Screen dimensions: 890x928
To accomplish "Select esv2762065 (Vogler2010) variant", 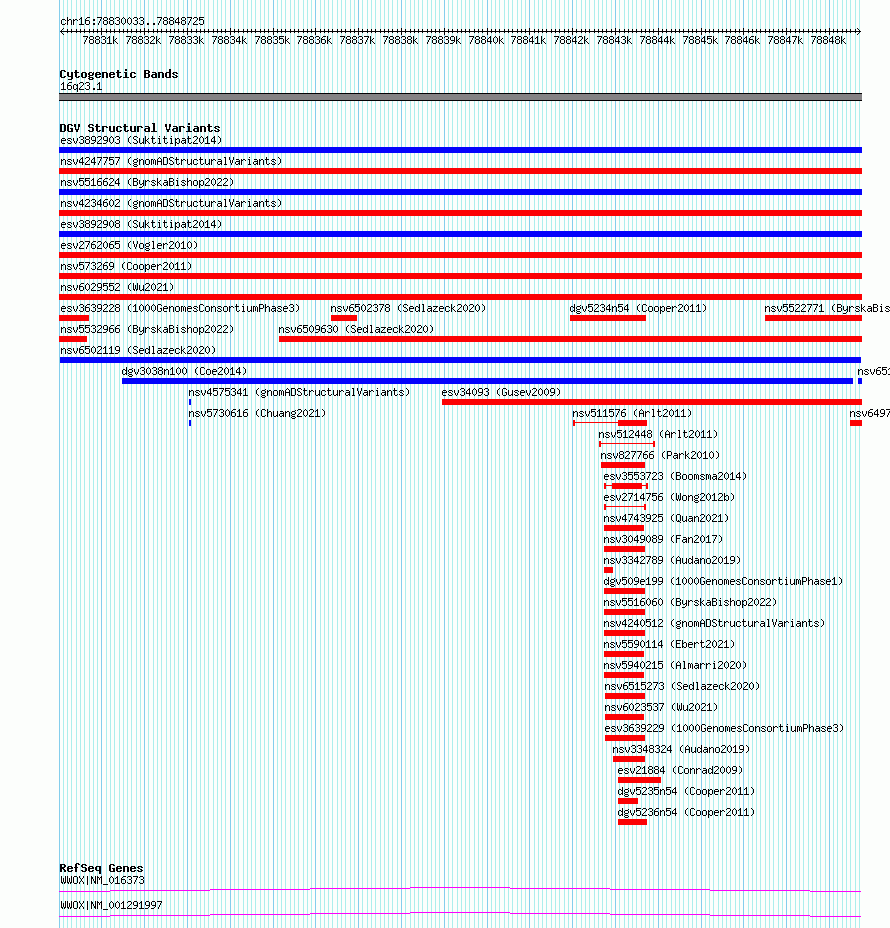I will point(129,245).
